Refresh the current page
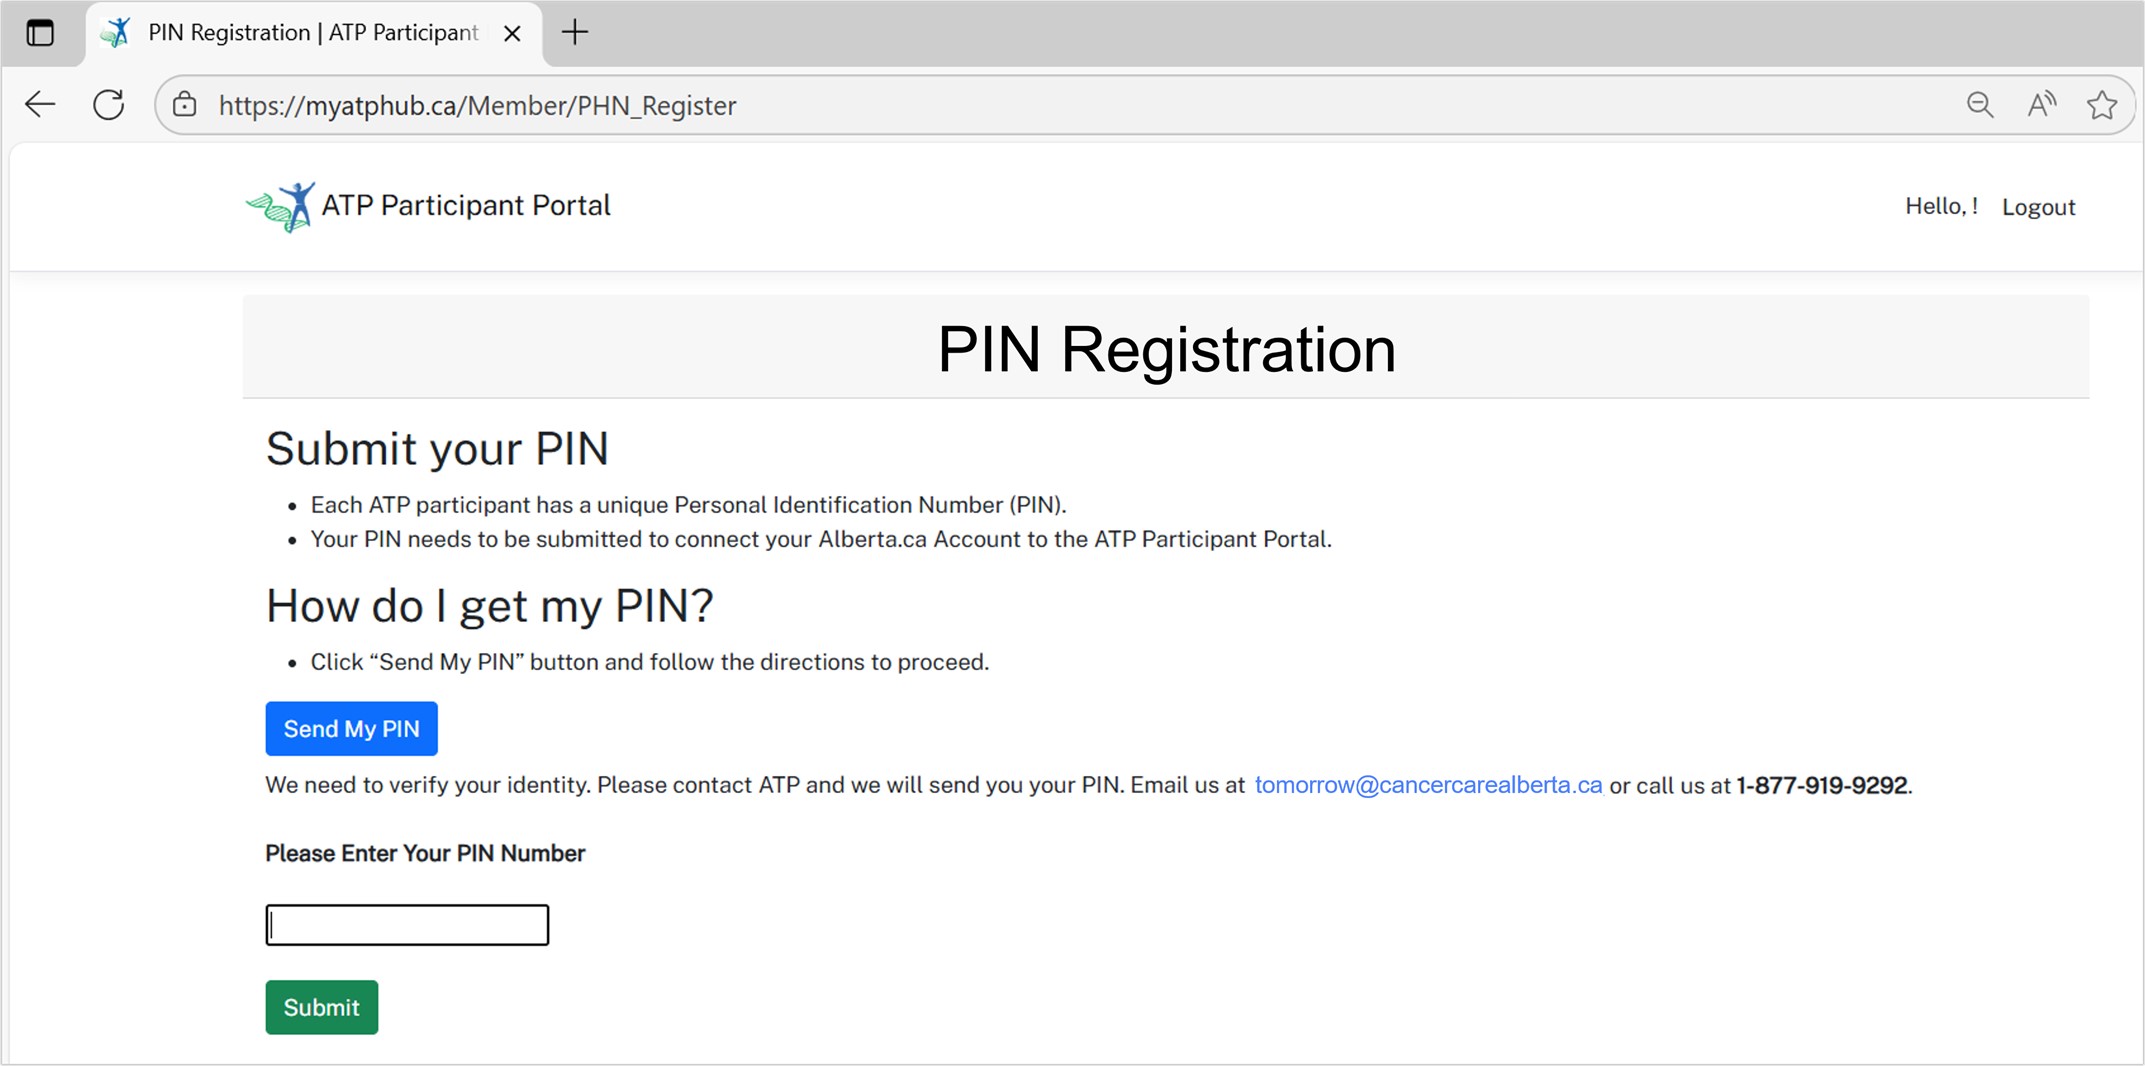The image size is (2145, 1066). click(109, 105)
